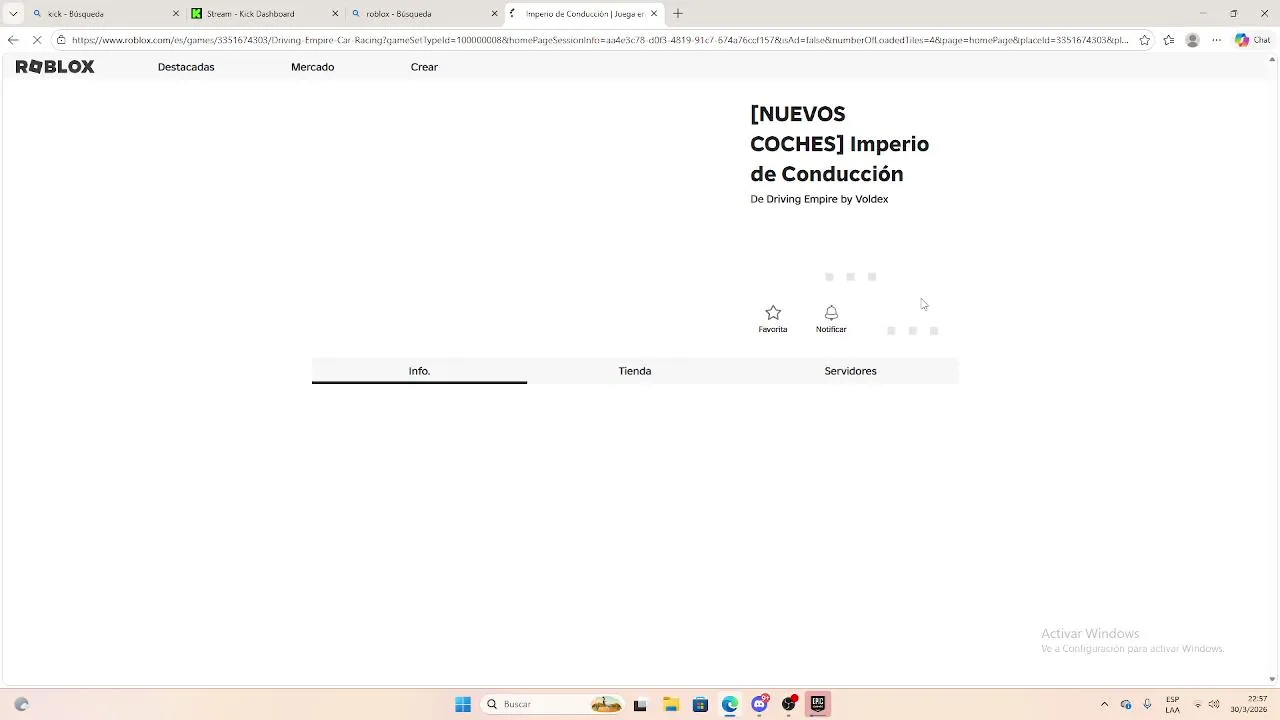Close the 'kick - Búsqueda' tab
Image resolution: width=1280 pixels, height=720 pixels.
pos(177,14)
